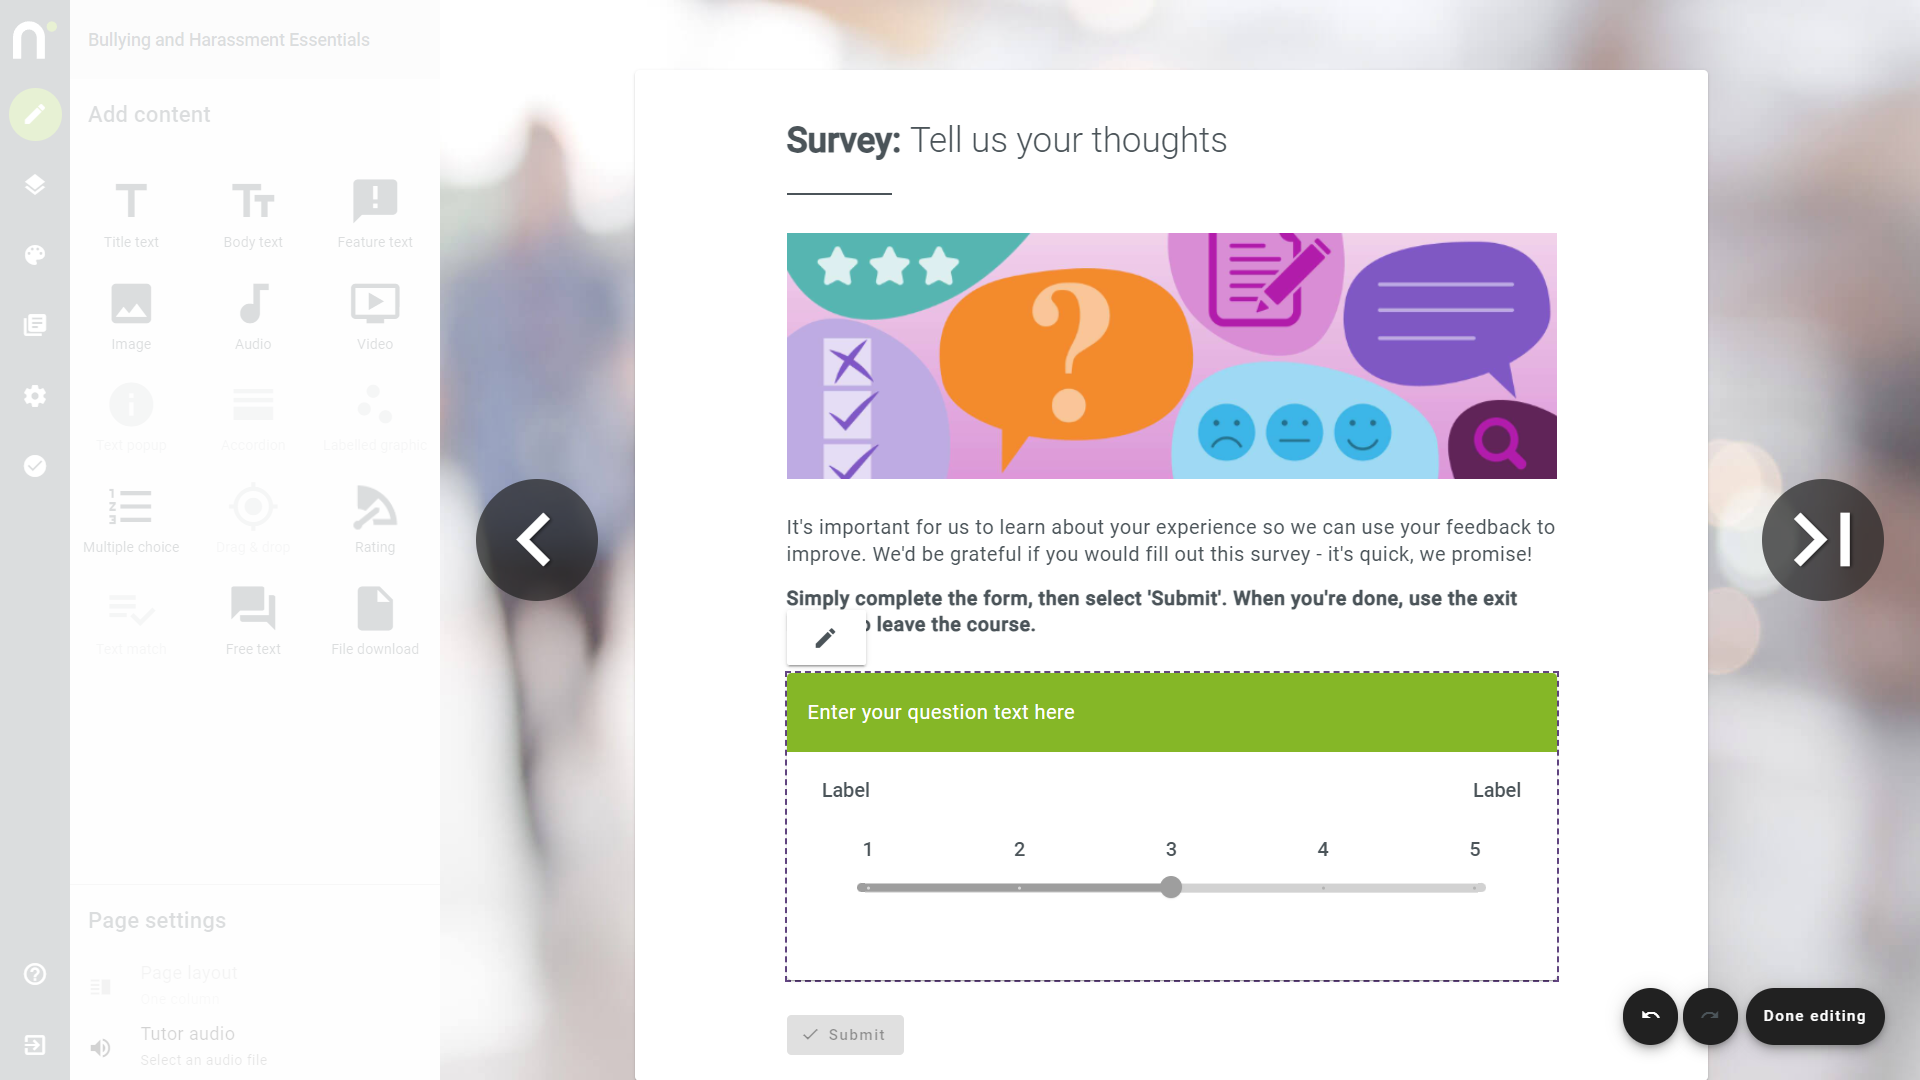Click the pencil edit button above question
Image resolution: width=1920 pixels, height=1080 pixels.
[826, 638]
